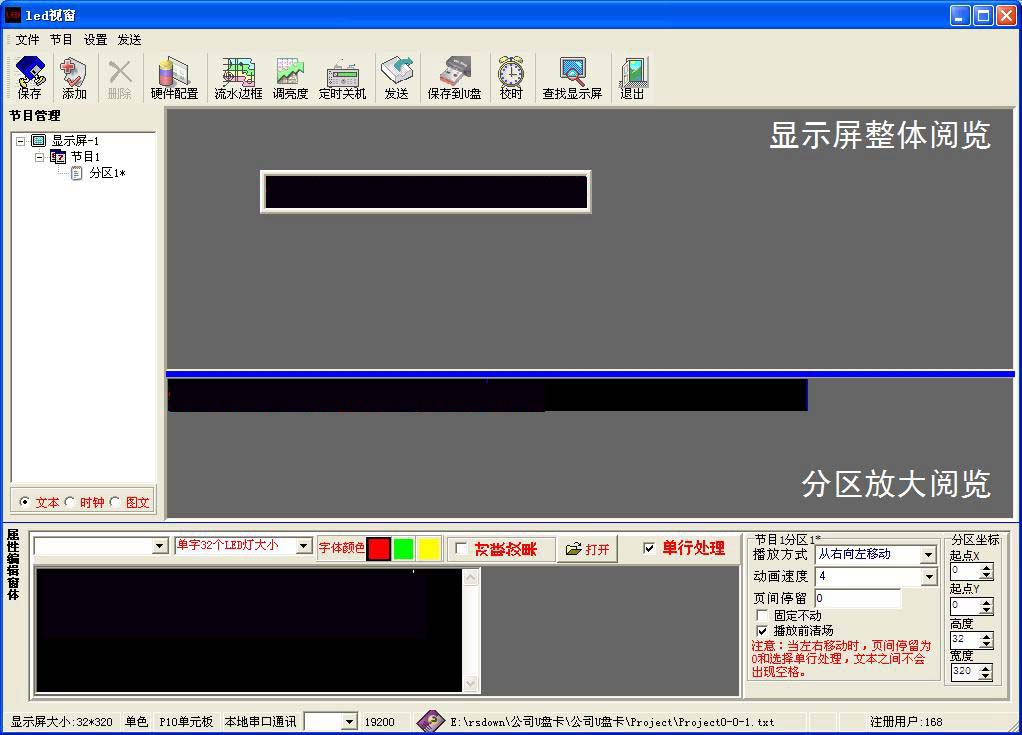
Task: Open the 文件 menu
Action: (x=27, y=40)
